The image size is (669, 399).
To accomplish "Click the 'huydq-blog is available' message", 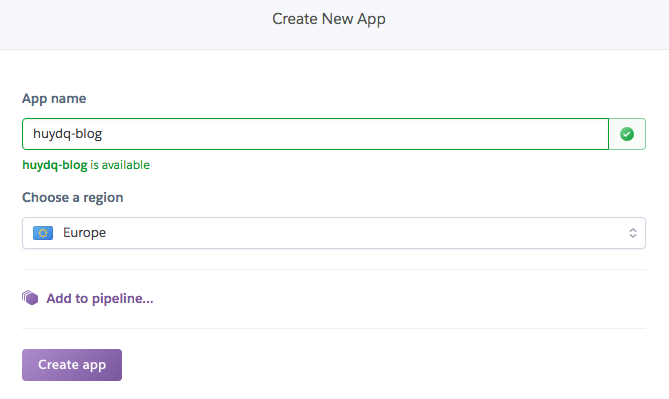I will [86, 165].
